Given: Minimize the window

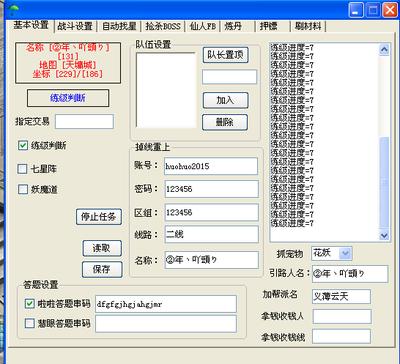Looking at the screenshot, I should 356,10.
